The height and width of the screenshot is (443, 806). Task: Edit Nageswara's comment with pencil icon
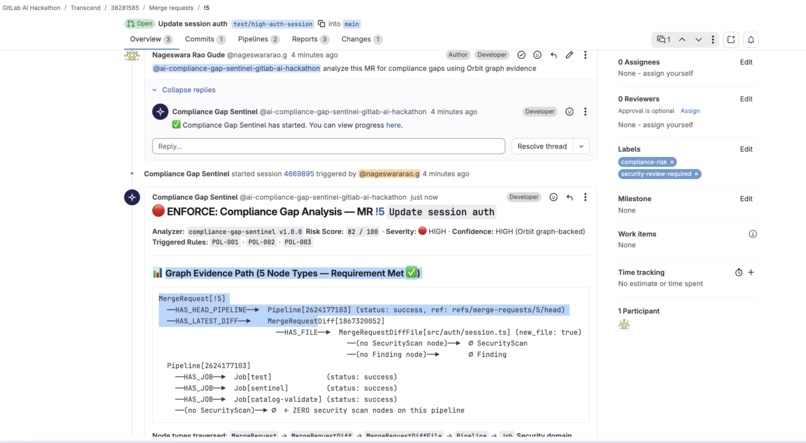pyautogui.click(x=569, y=55)
